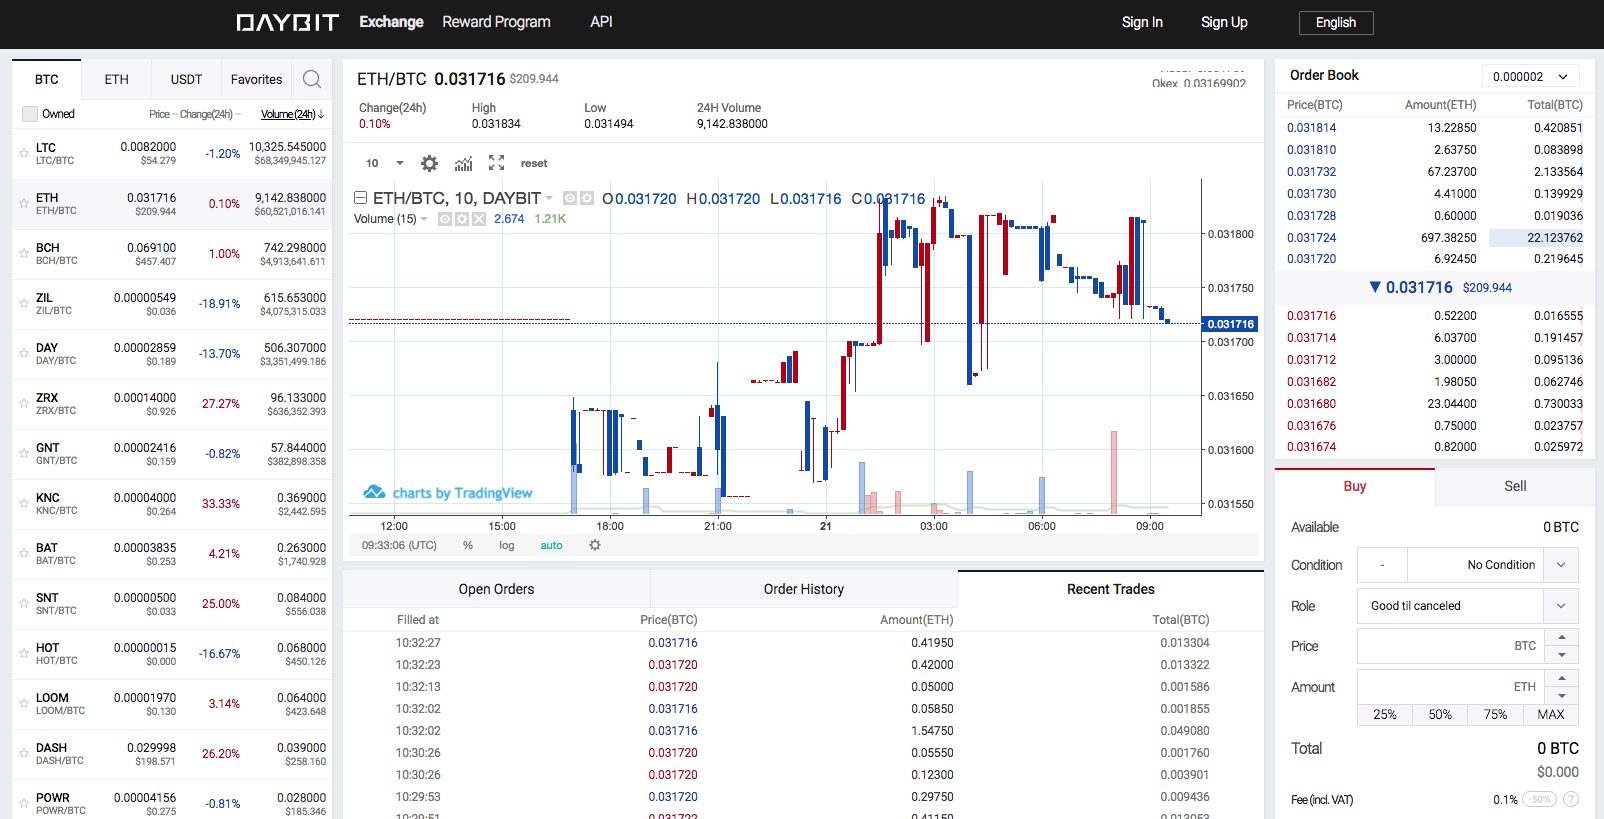Add ZRX/BTC to favorites

[24, 404]
